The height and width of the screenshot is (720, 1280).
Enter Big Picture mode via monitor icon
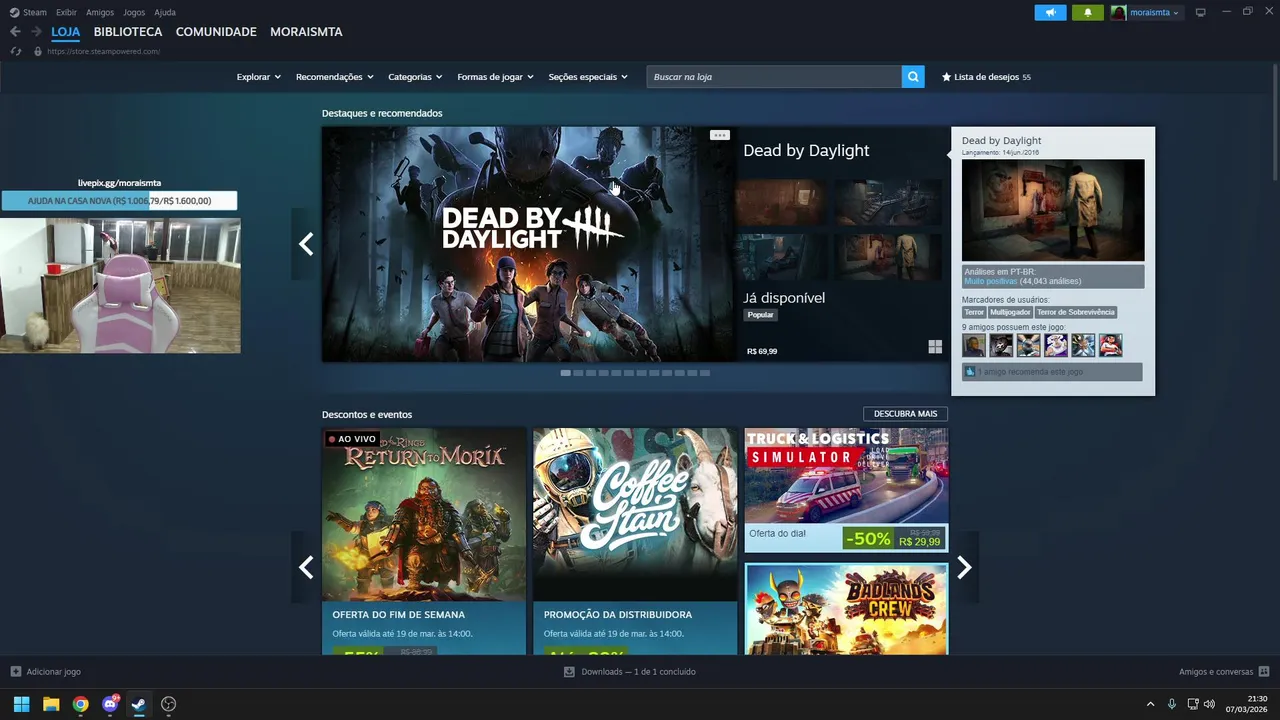click(x=1201, y=12)
